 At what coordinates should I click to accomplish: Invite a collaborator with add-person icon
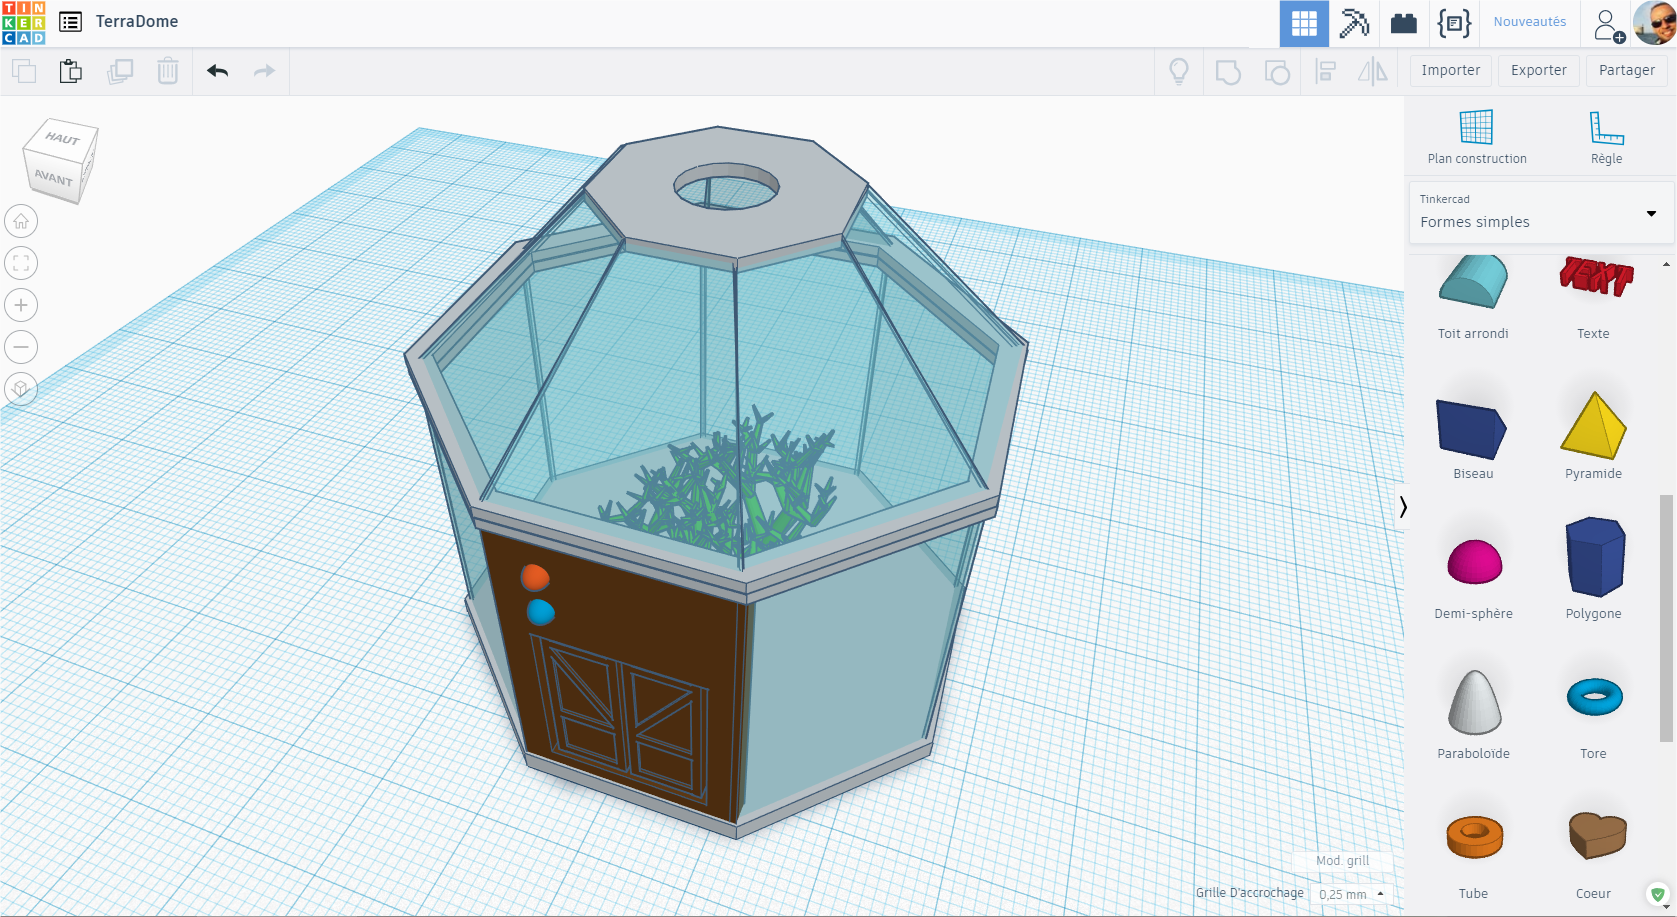(x=1608, y=25)
